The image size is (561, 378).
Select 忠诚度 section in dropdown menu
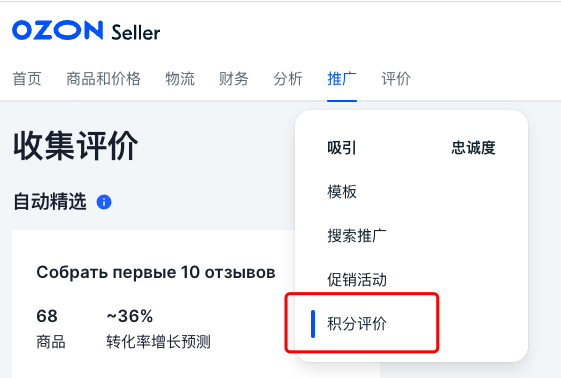coord(473,148)
